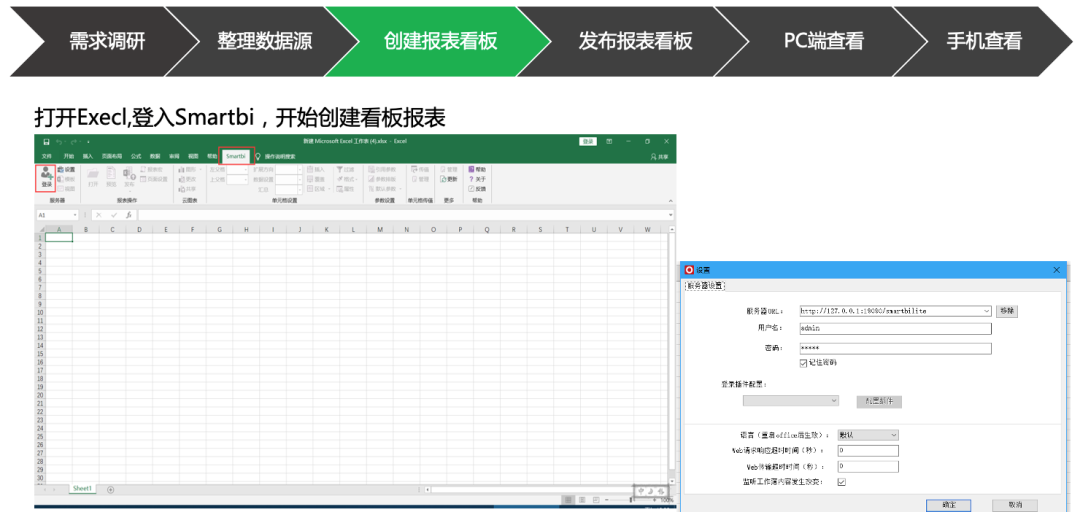Toggle the 监听工作簿内容发生改变 checkbox
The width and height of the screenshot is (1080, 512).
[842, 482]
